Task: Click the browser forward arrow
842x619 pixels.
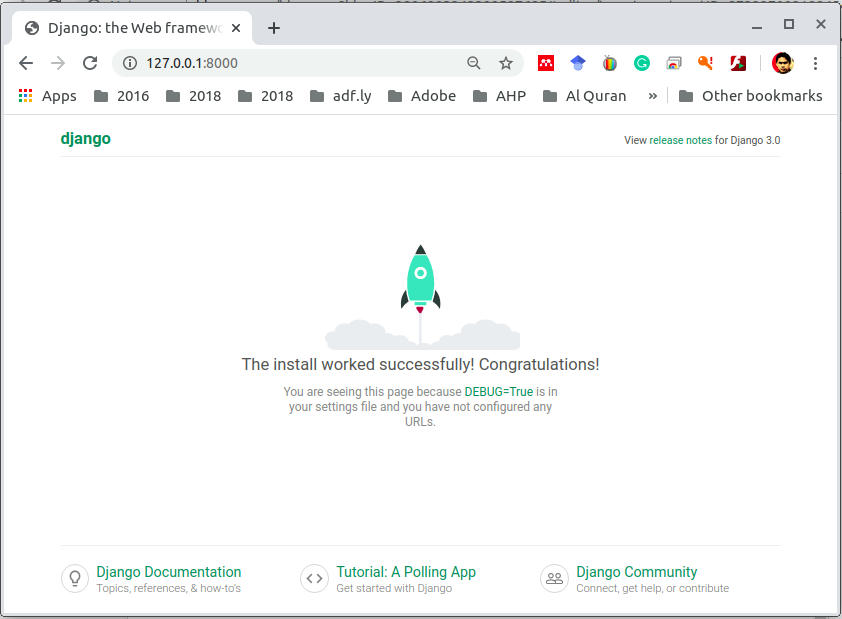Action: (58, 63)
